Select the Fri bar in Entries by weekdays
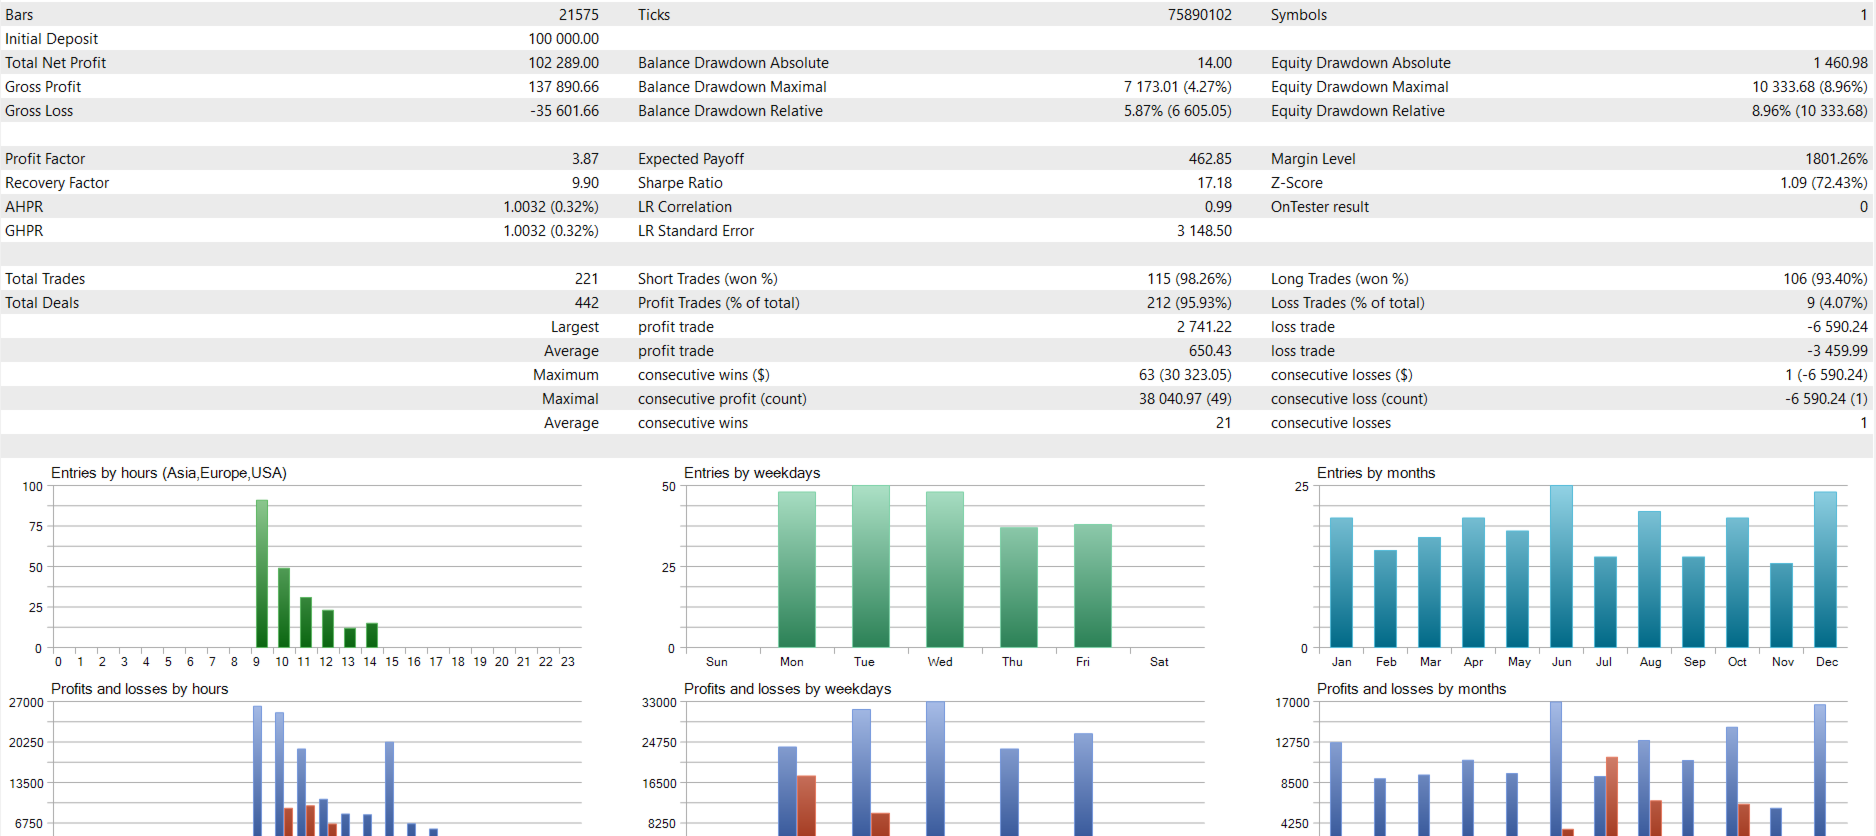Image resolution: width=1876 pixels, height=836 pixels. (x=1093, y=585)
